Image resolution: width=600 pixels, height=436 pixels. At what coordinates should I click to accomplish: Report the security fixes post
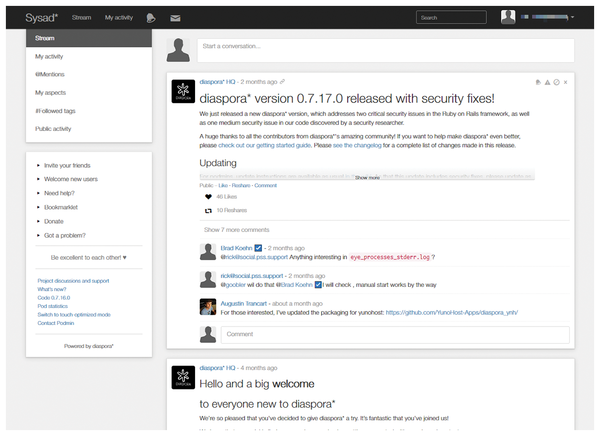tap(548, 82)
